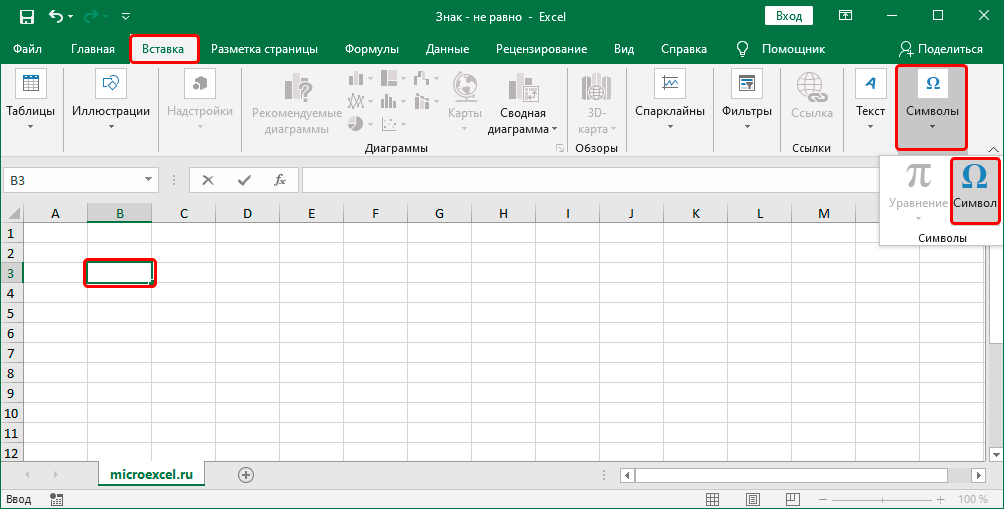The image size is (1004, 509).
Task: Open the Надстройки add-ins group
Action: [200, 101]
